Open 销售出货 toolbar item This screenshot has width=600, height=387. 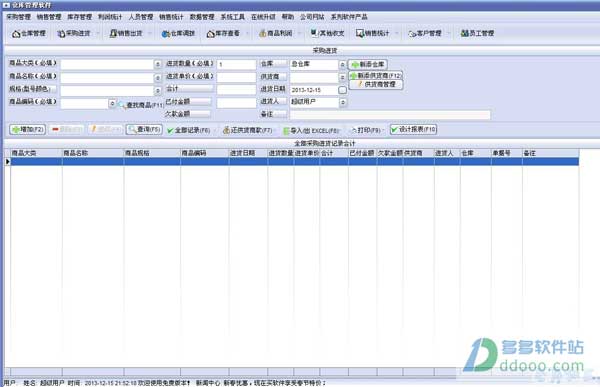point(126,34)
